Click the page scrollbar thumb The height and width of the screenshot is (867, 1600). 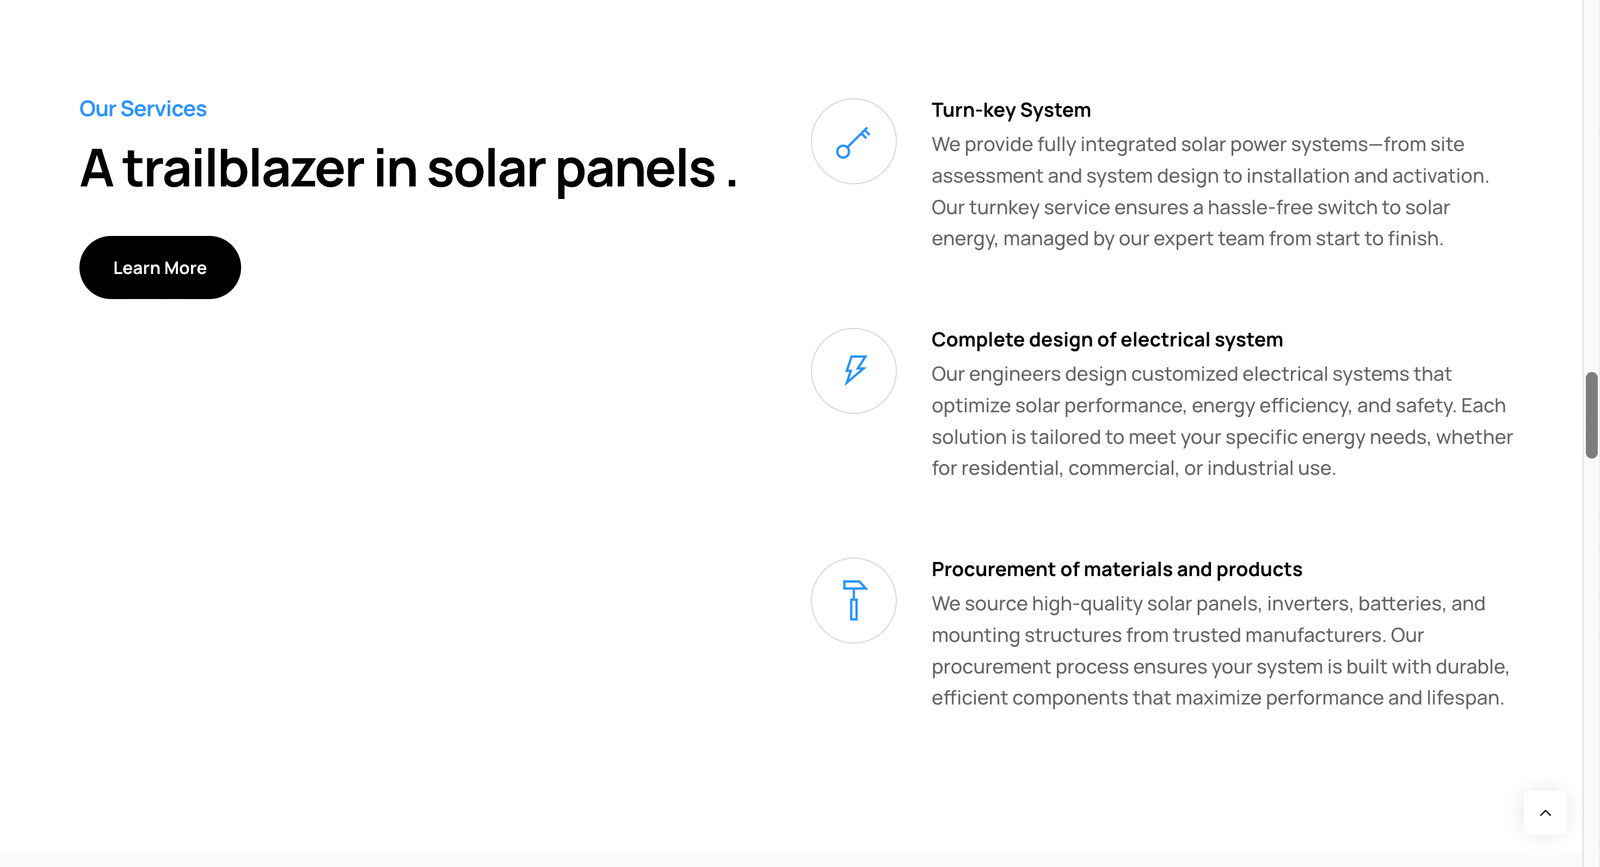click(x=1591, y=415)
